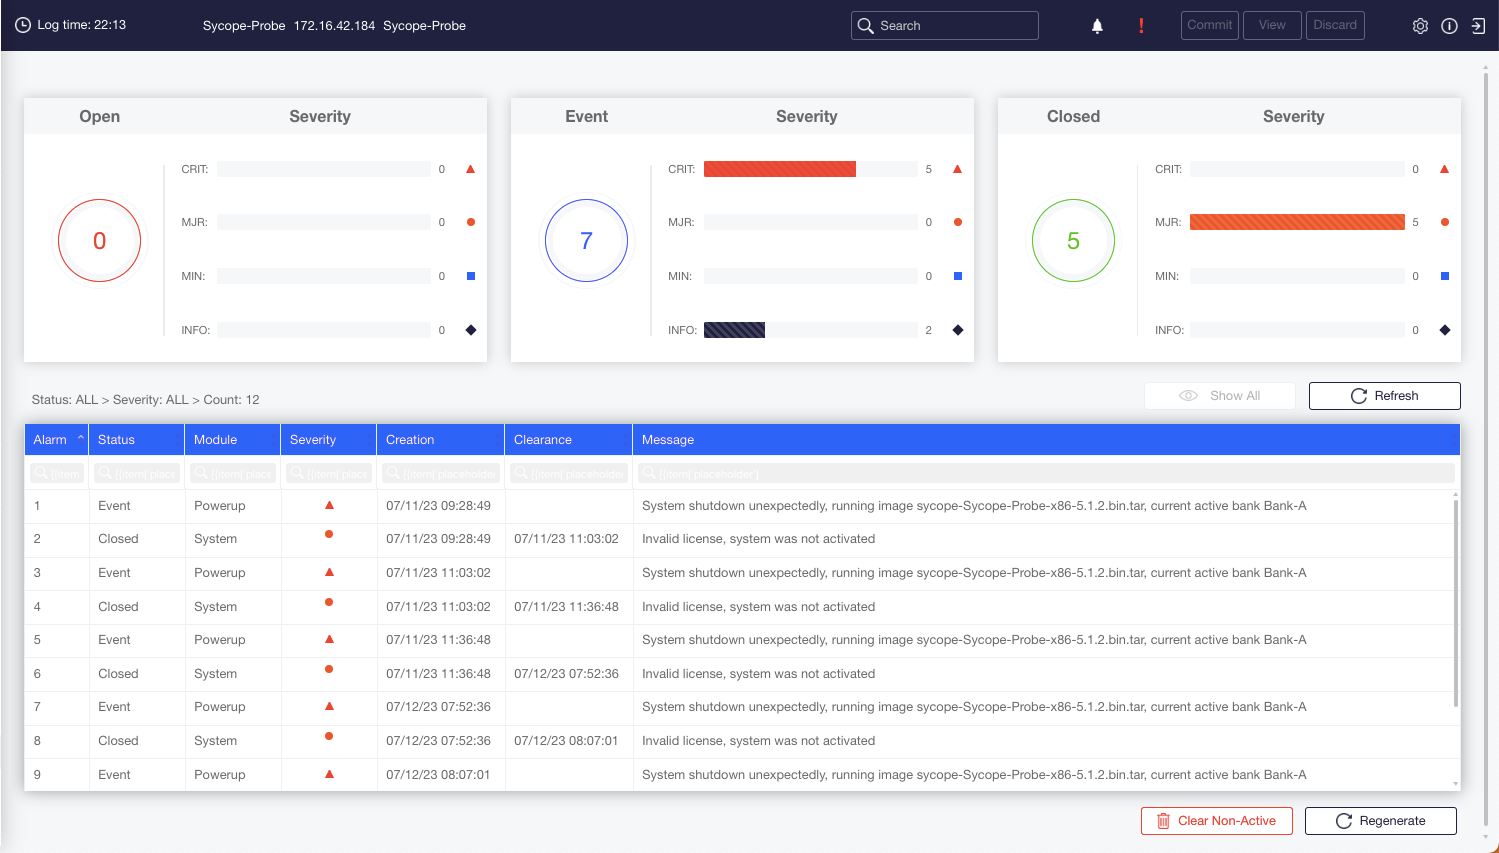
Task: Sort by the Status column header
Action: (137, 440)
